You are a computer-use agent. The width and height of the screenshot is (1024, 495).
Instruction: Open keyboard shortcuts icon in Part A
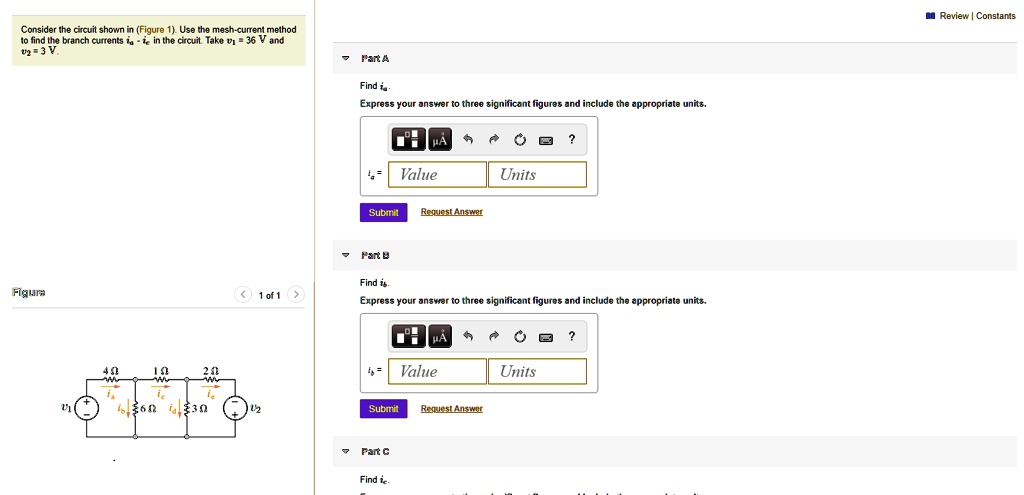545,140
